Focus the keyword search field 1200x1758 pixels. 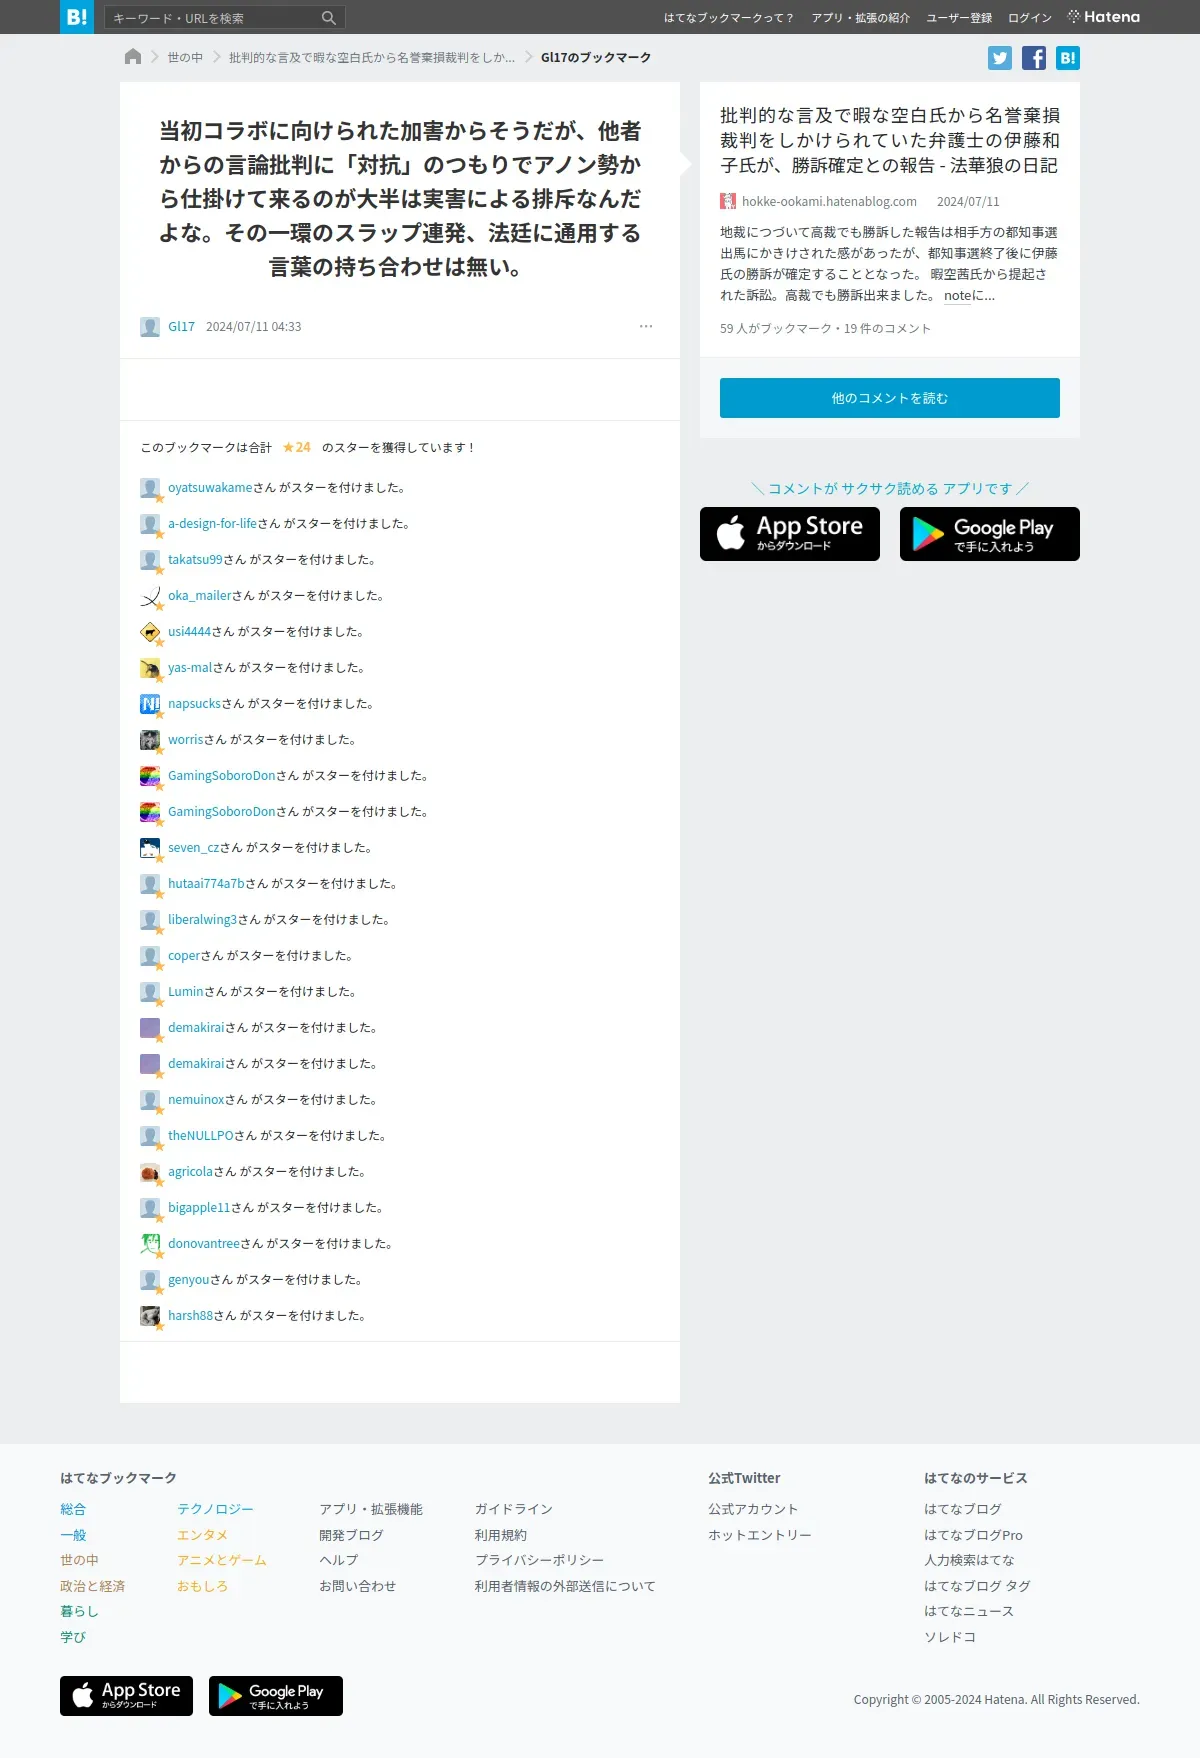click(214, 18)
